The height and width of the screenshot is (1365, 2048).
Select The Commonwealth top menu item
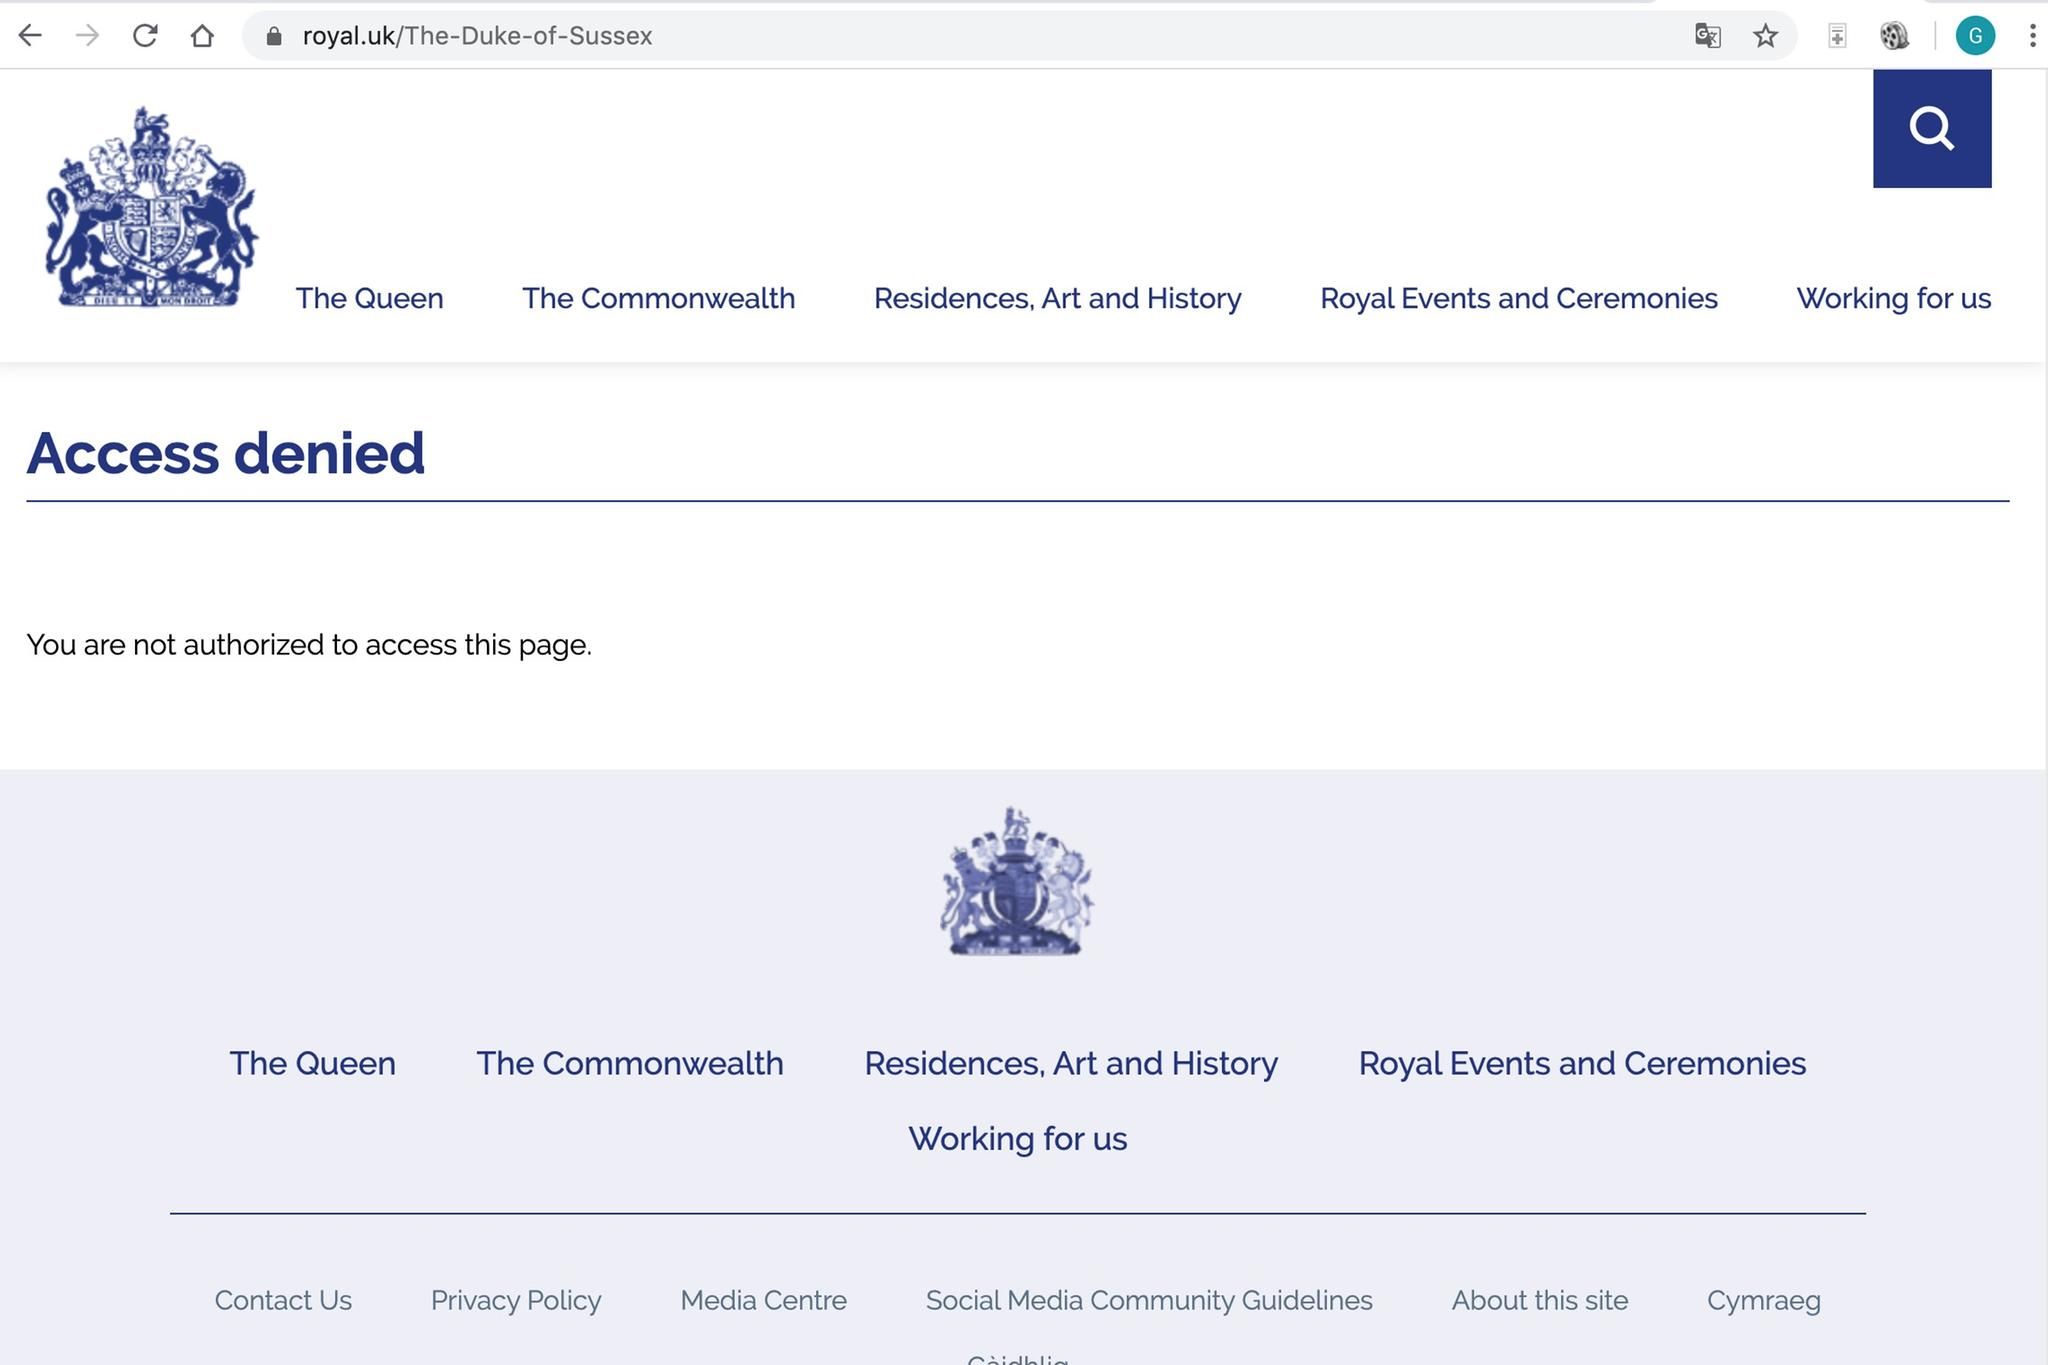tap(658, 298)
